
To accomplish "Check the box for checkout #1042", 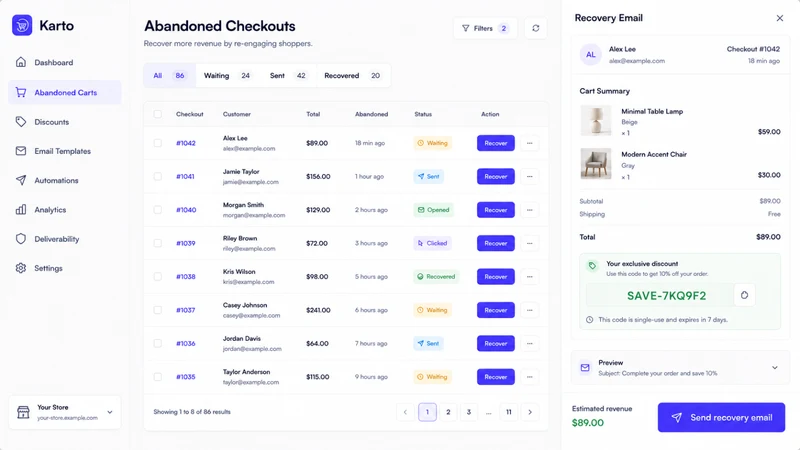I will pyautogui.click(x=158, y=143).
